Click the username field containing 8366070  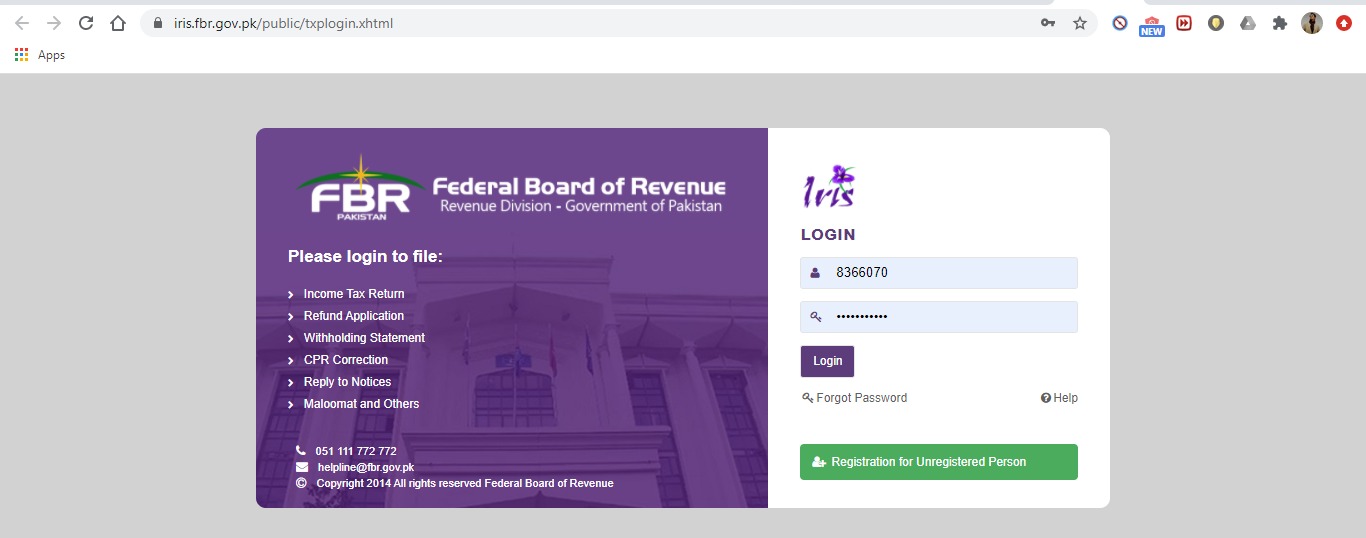pos(939,273)
